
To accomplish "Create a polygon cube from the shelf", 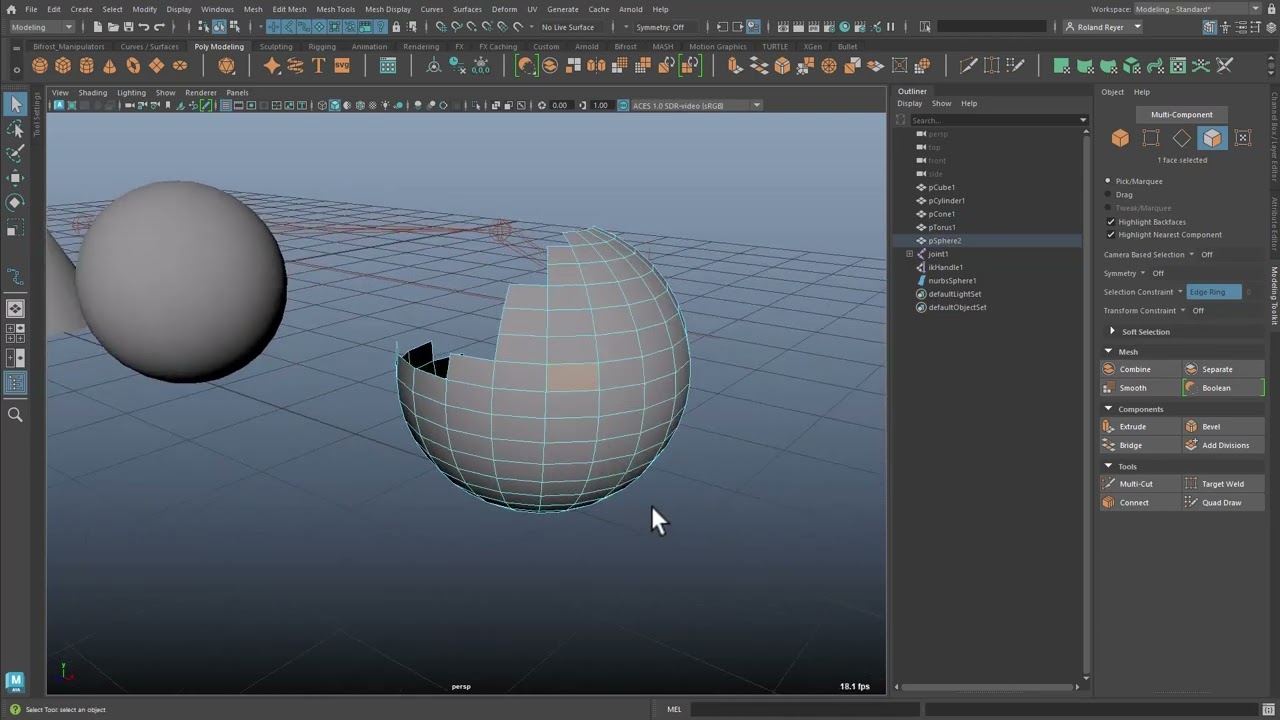I will (63, 66).
